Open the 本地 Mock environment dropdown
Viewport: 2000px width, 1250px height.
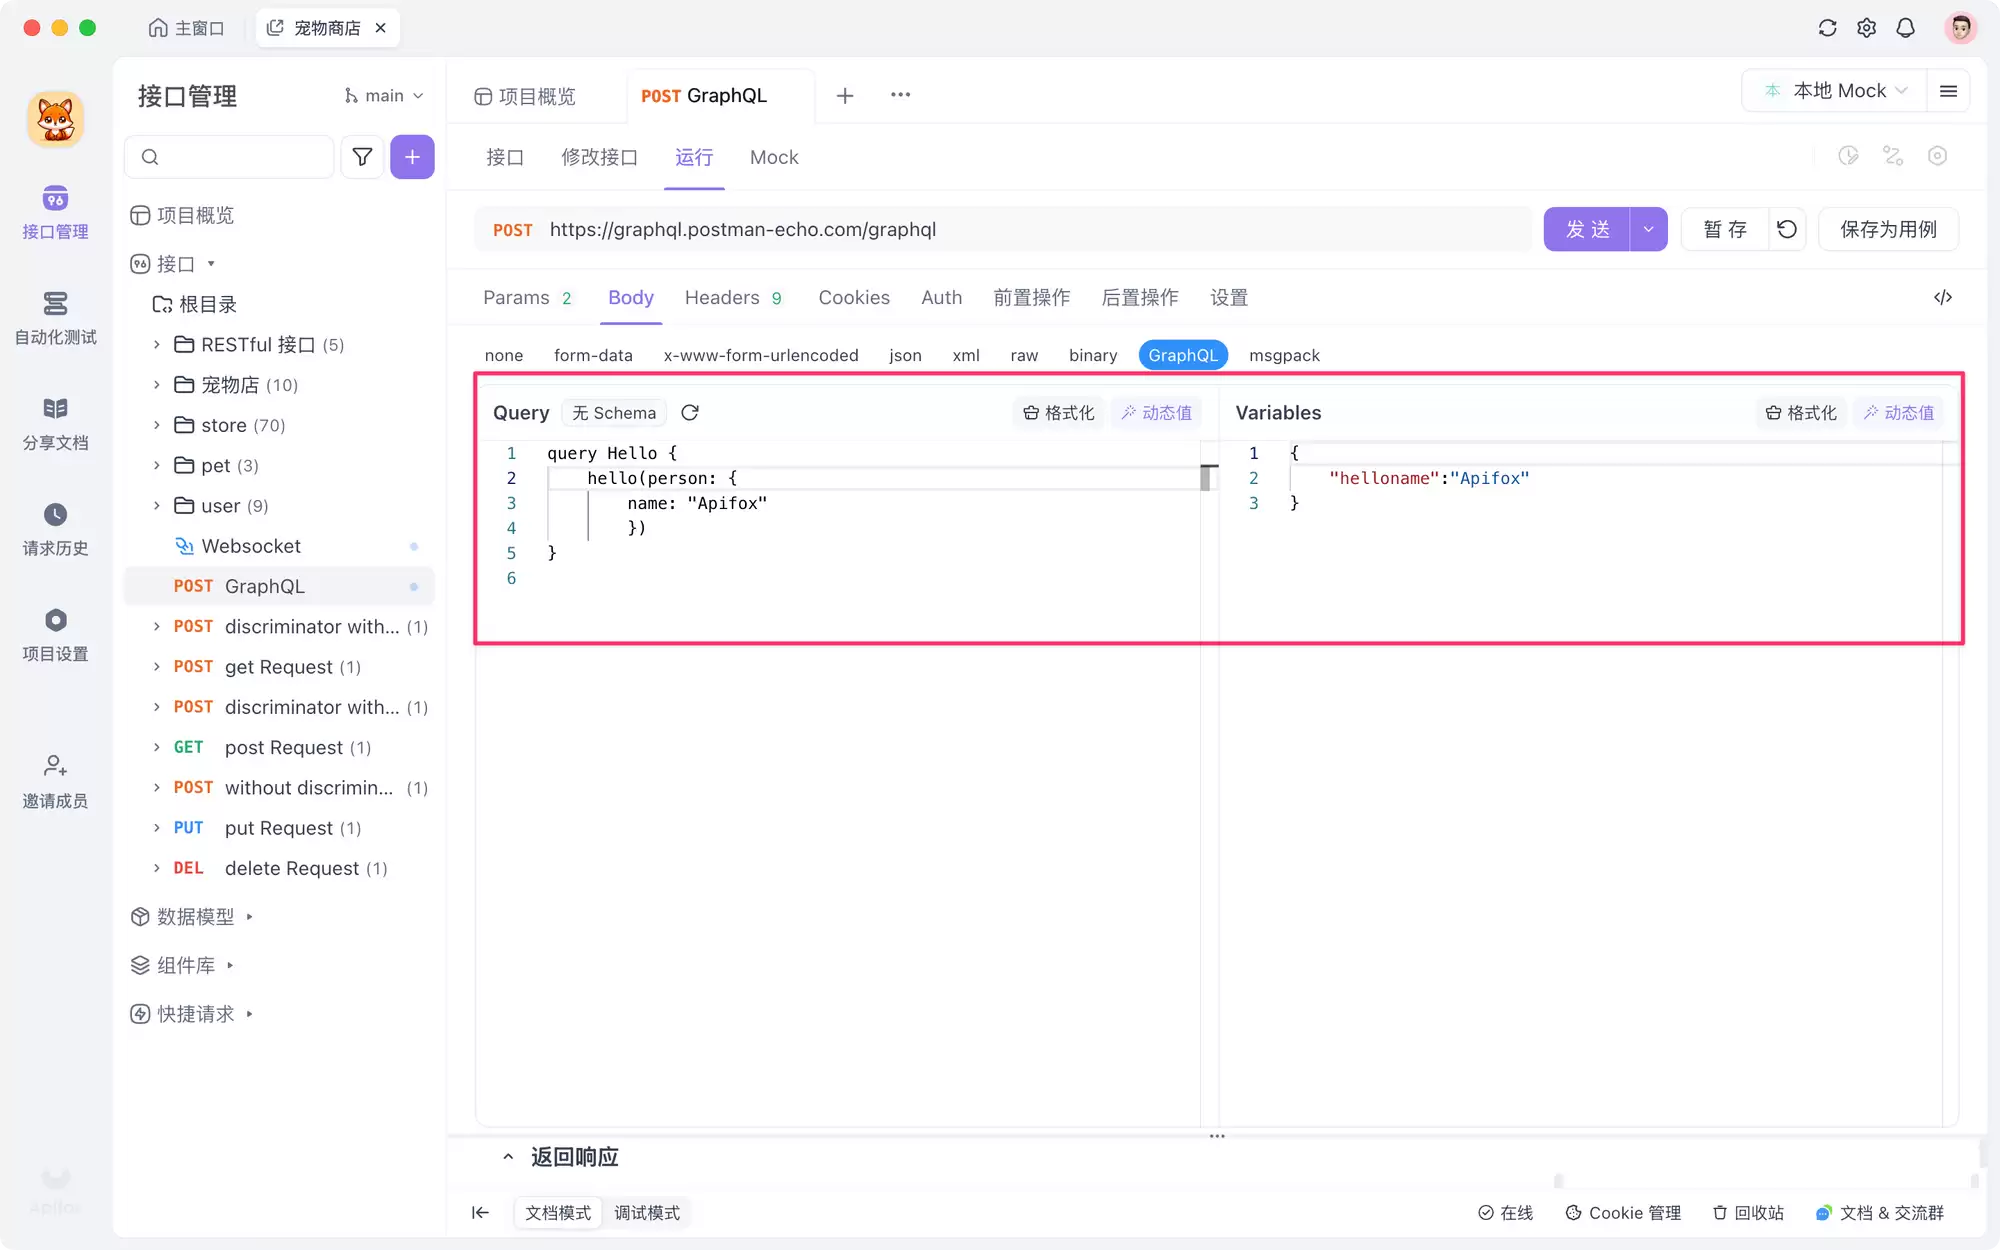(1836, 91)
